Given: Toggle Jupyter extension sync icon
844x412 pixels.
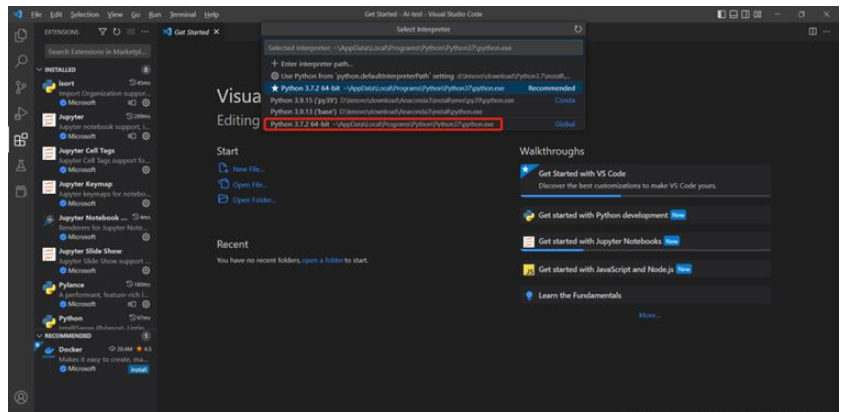Looking at the screenshot, I should coord(132,136).
